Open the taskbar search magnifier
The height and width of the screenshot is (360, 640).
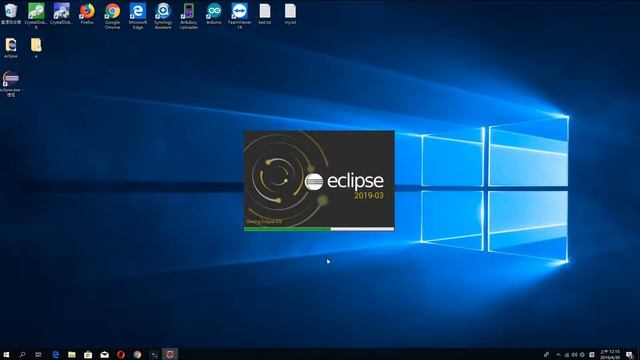[22, 354]
